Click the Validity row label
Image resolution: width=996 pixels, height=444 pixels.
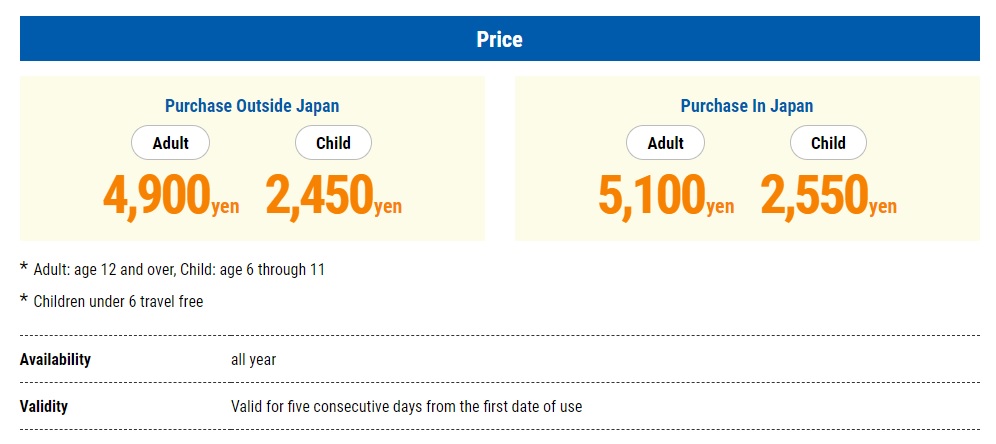[44, 406]
